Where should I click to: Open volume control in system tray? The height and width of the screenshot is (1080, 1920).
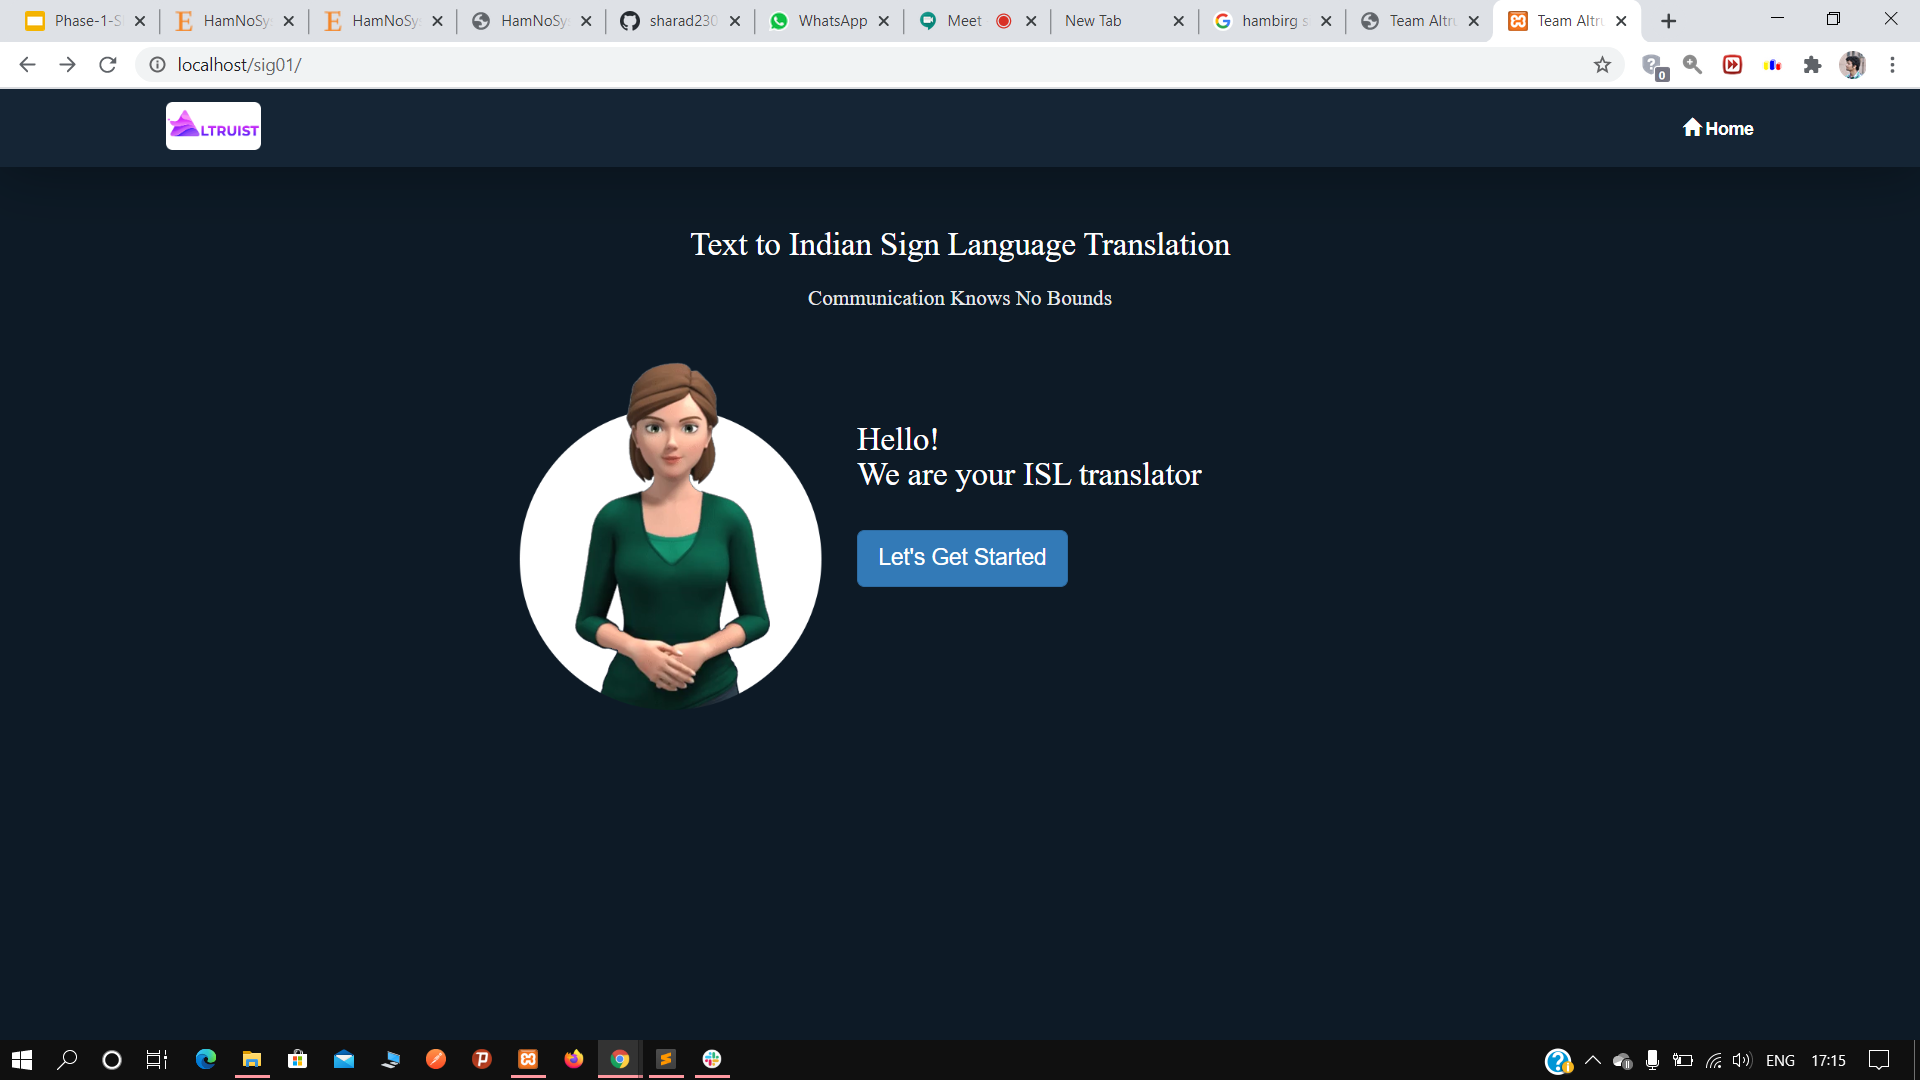point(1742,1060)
